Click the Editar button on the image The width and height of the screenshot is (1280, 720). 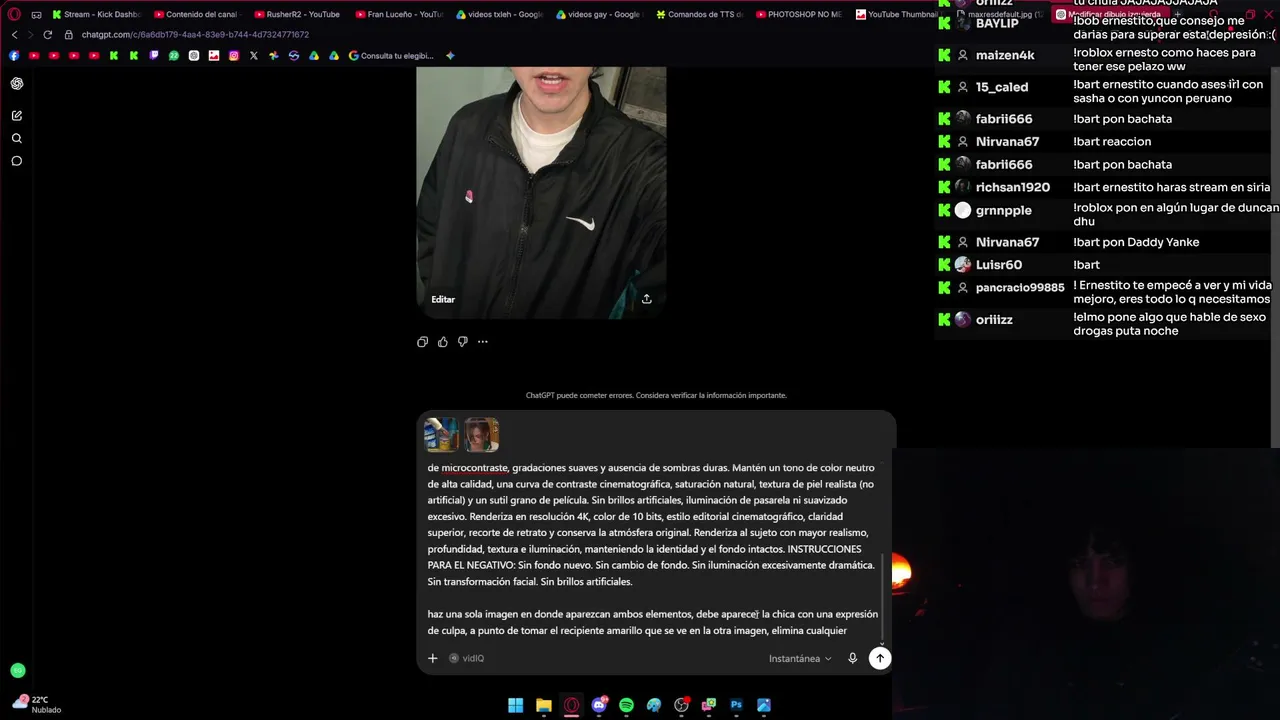pyautogui.click(x=443, y=300)
